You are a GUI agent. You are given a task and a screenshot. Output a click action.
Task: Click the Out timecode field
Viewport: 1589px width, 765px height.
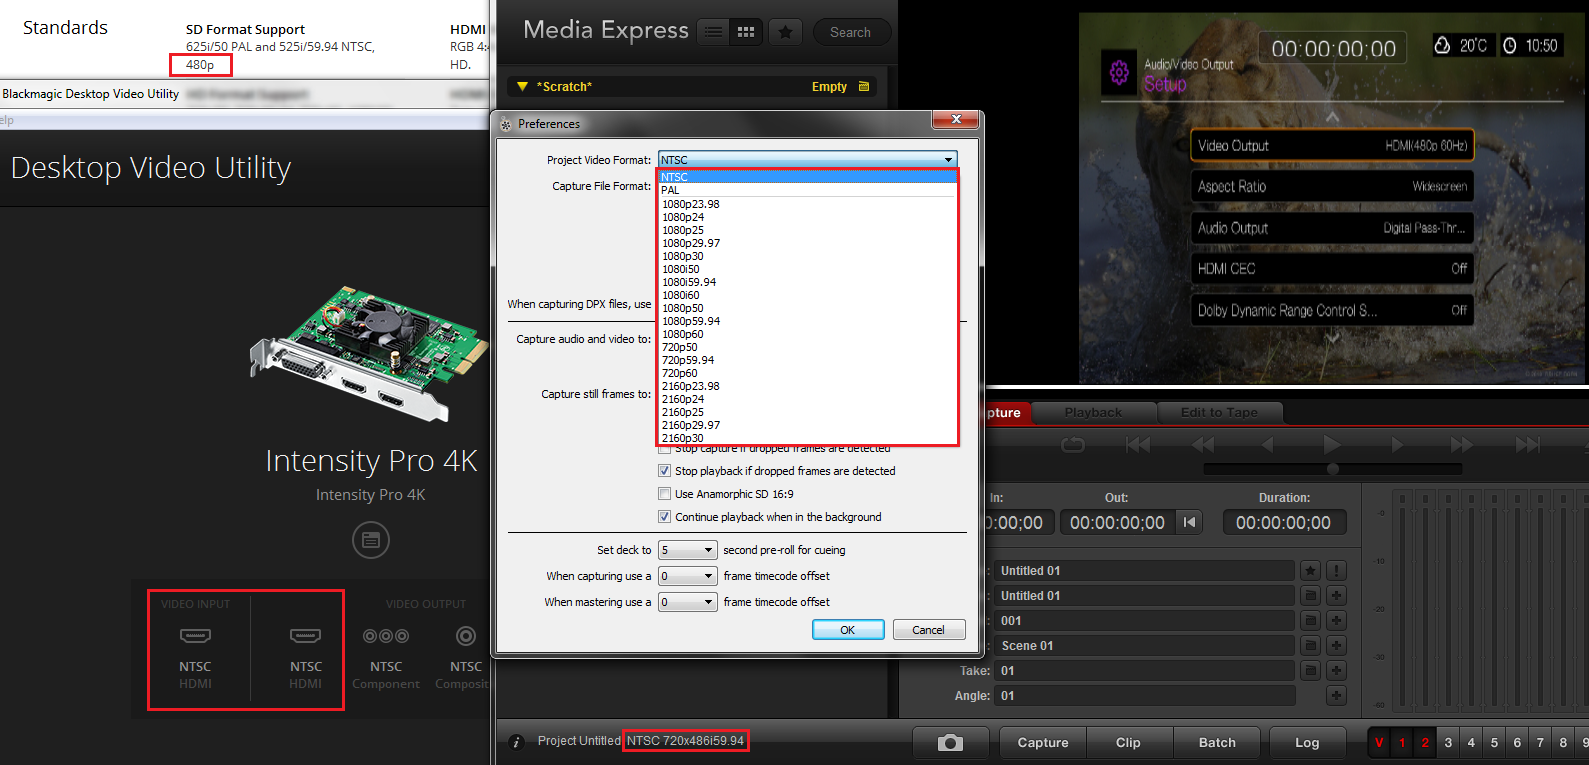pyautogui.click(x=1117, y=522)
